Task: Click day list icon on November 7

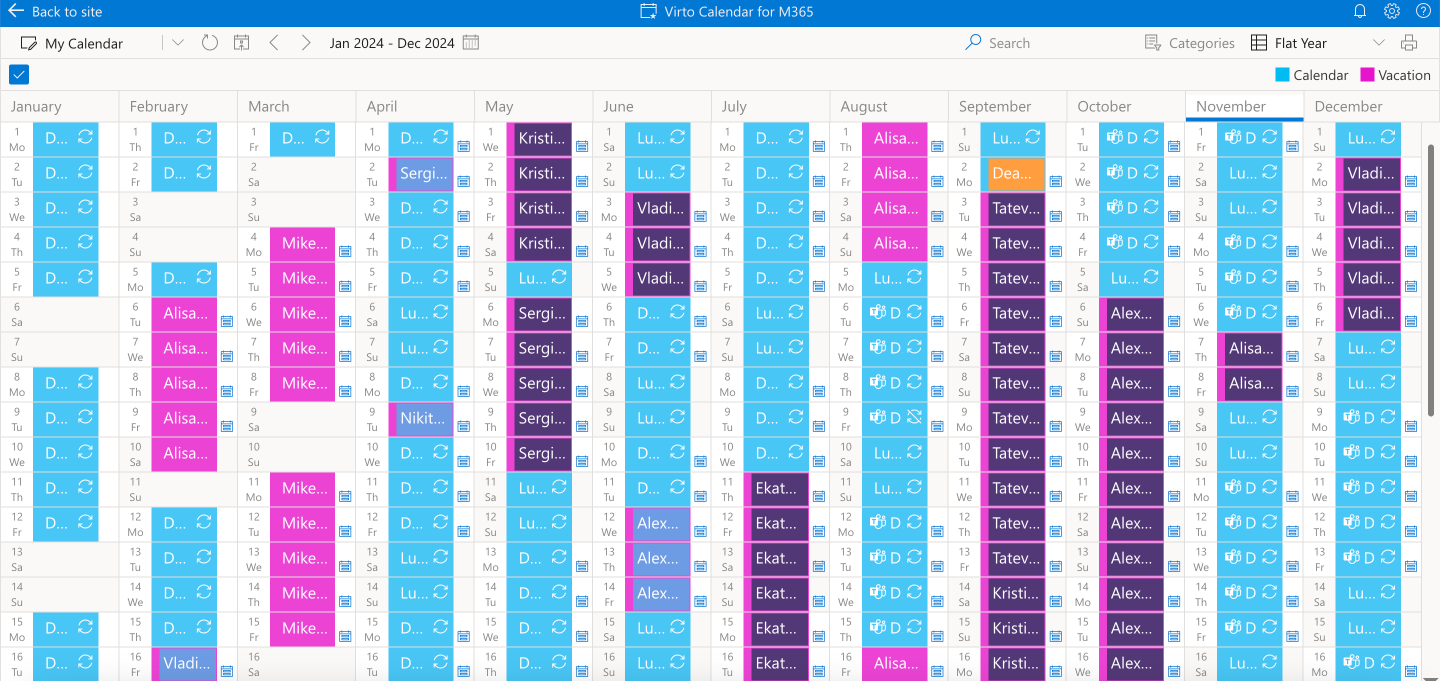Action: click(x=1293, y=356)
